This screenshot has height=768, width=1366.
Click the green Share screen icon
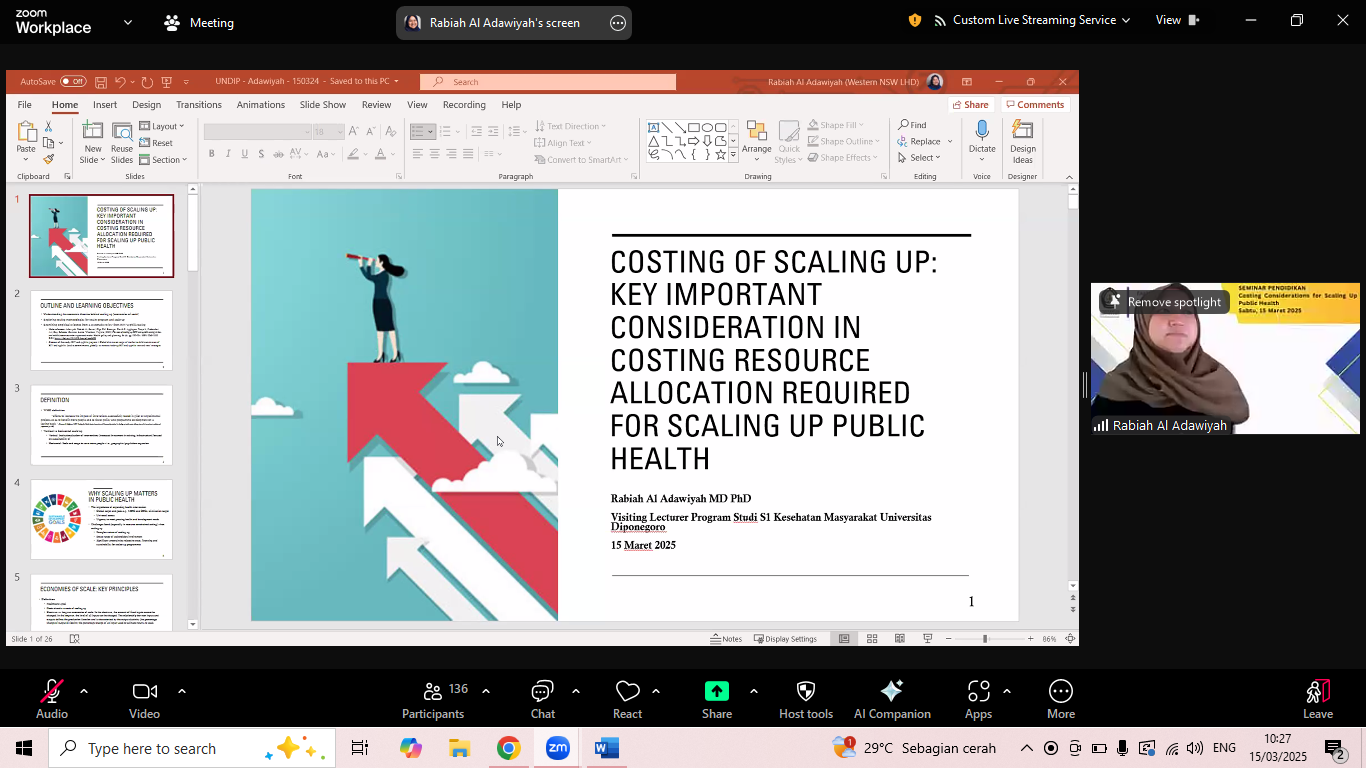(716, 692)
